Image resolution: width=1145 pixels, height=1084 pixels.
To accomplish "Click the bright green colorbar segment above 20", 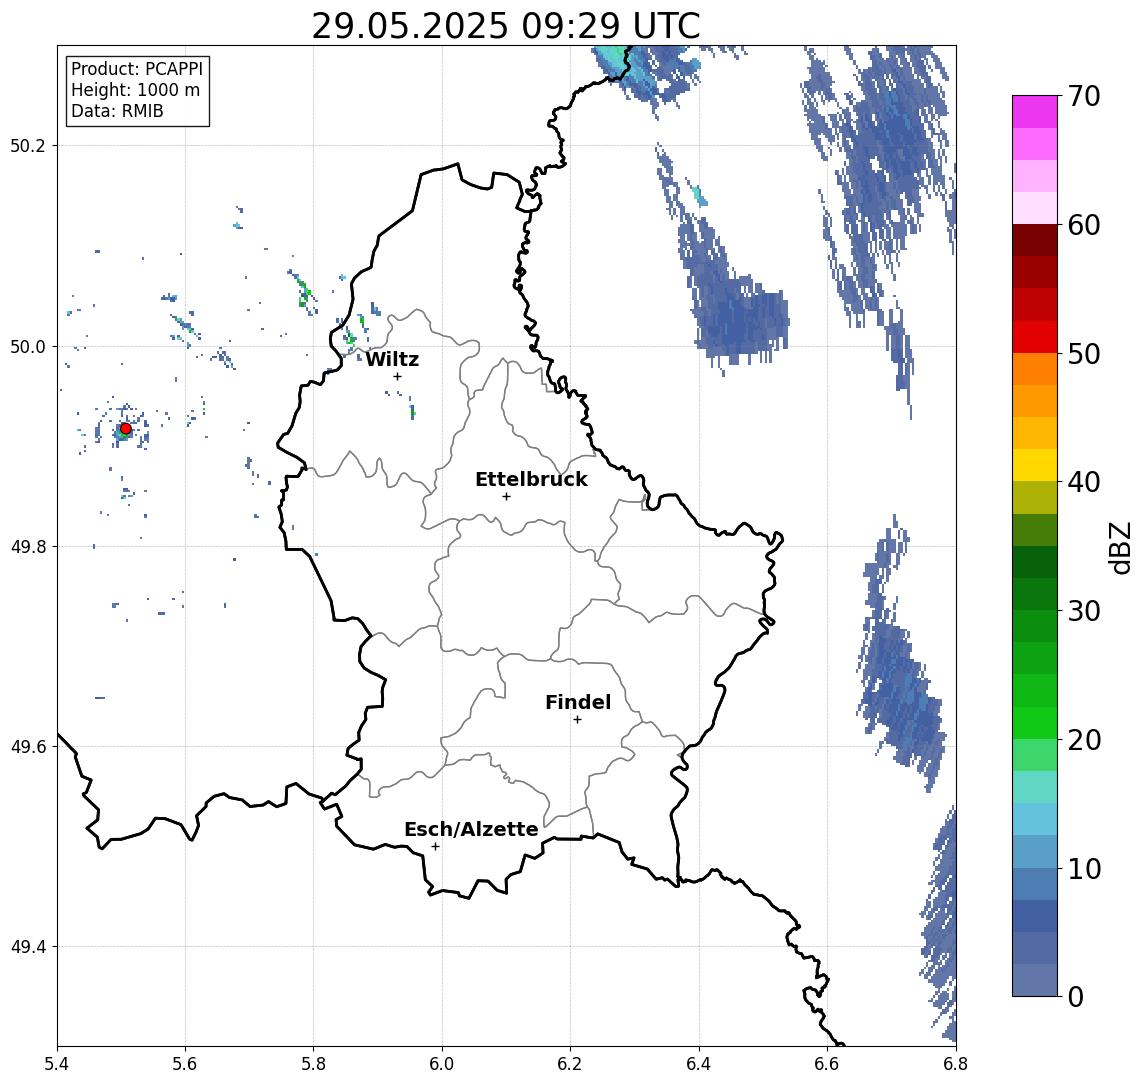I will tap(1035, 722).
